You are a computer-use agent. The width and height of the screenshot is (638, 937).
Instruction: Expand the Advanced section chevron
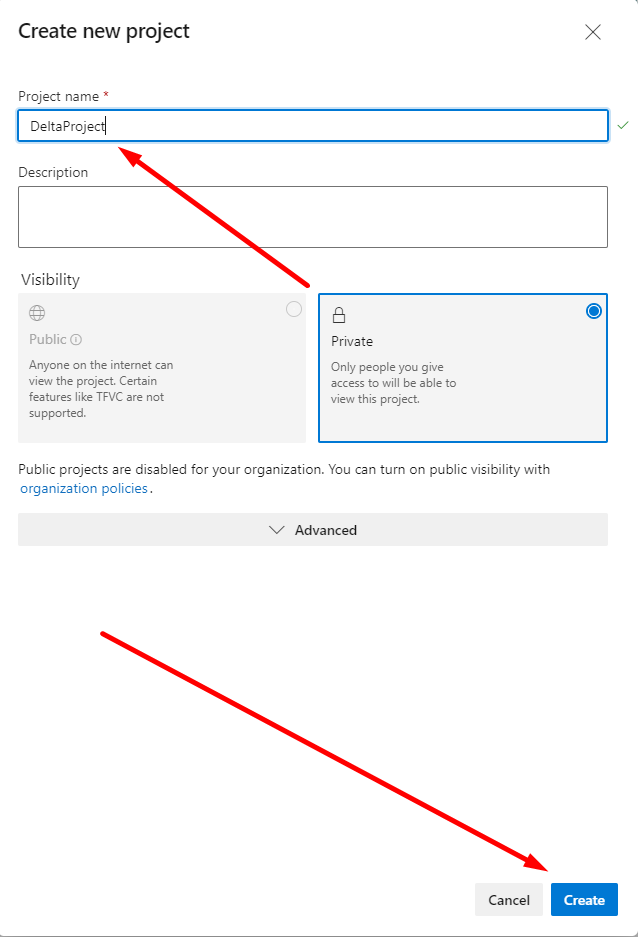click(278, 530)
